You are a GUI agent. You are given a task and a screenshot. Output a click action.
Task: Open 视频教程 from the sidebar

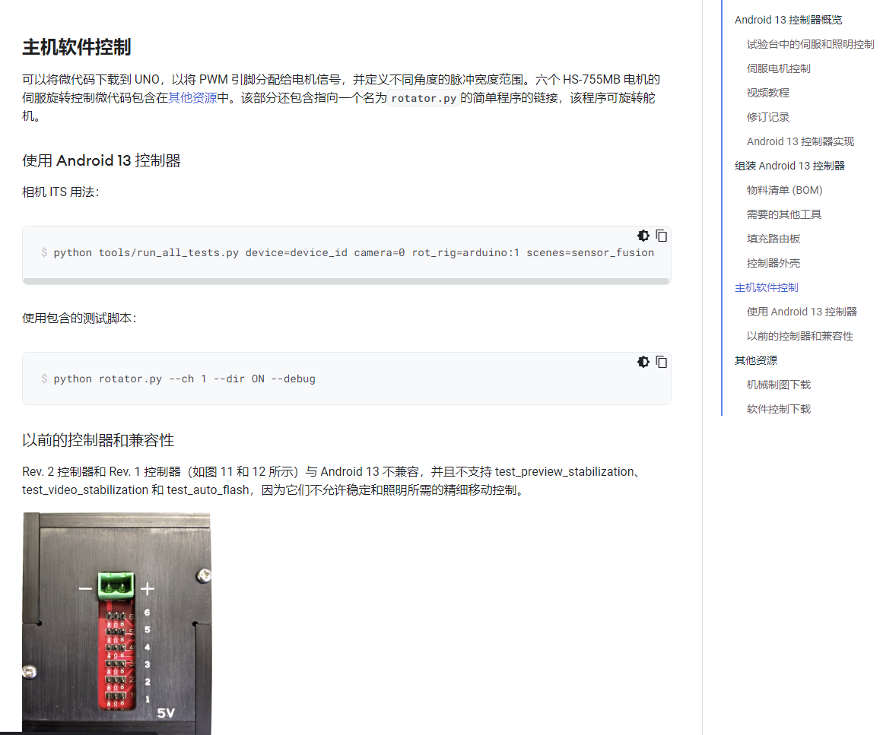pos(767,93)
